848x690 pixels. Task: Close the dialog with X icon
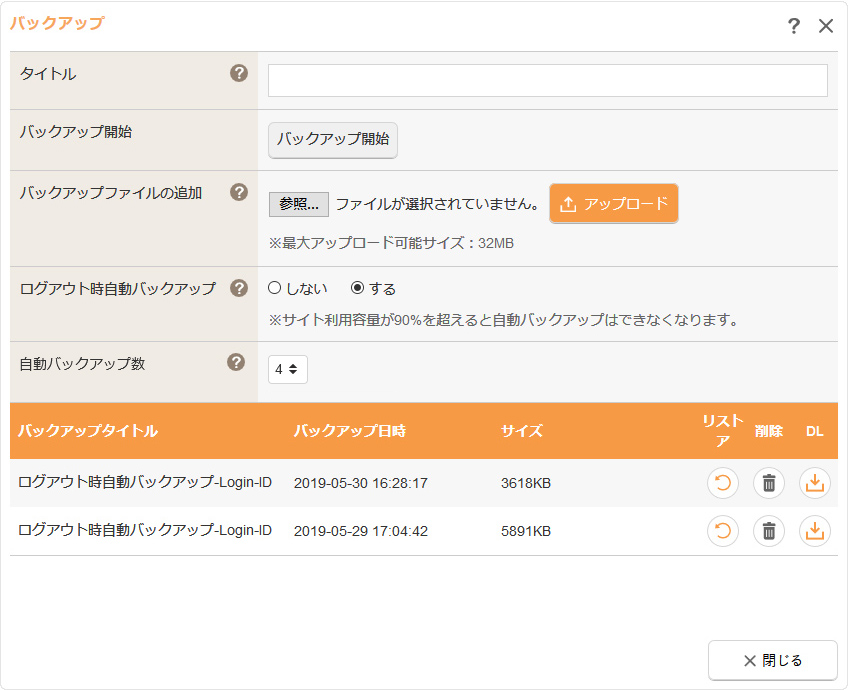(x=826, y=26)
